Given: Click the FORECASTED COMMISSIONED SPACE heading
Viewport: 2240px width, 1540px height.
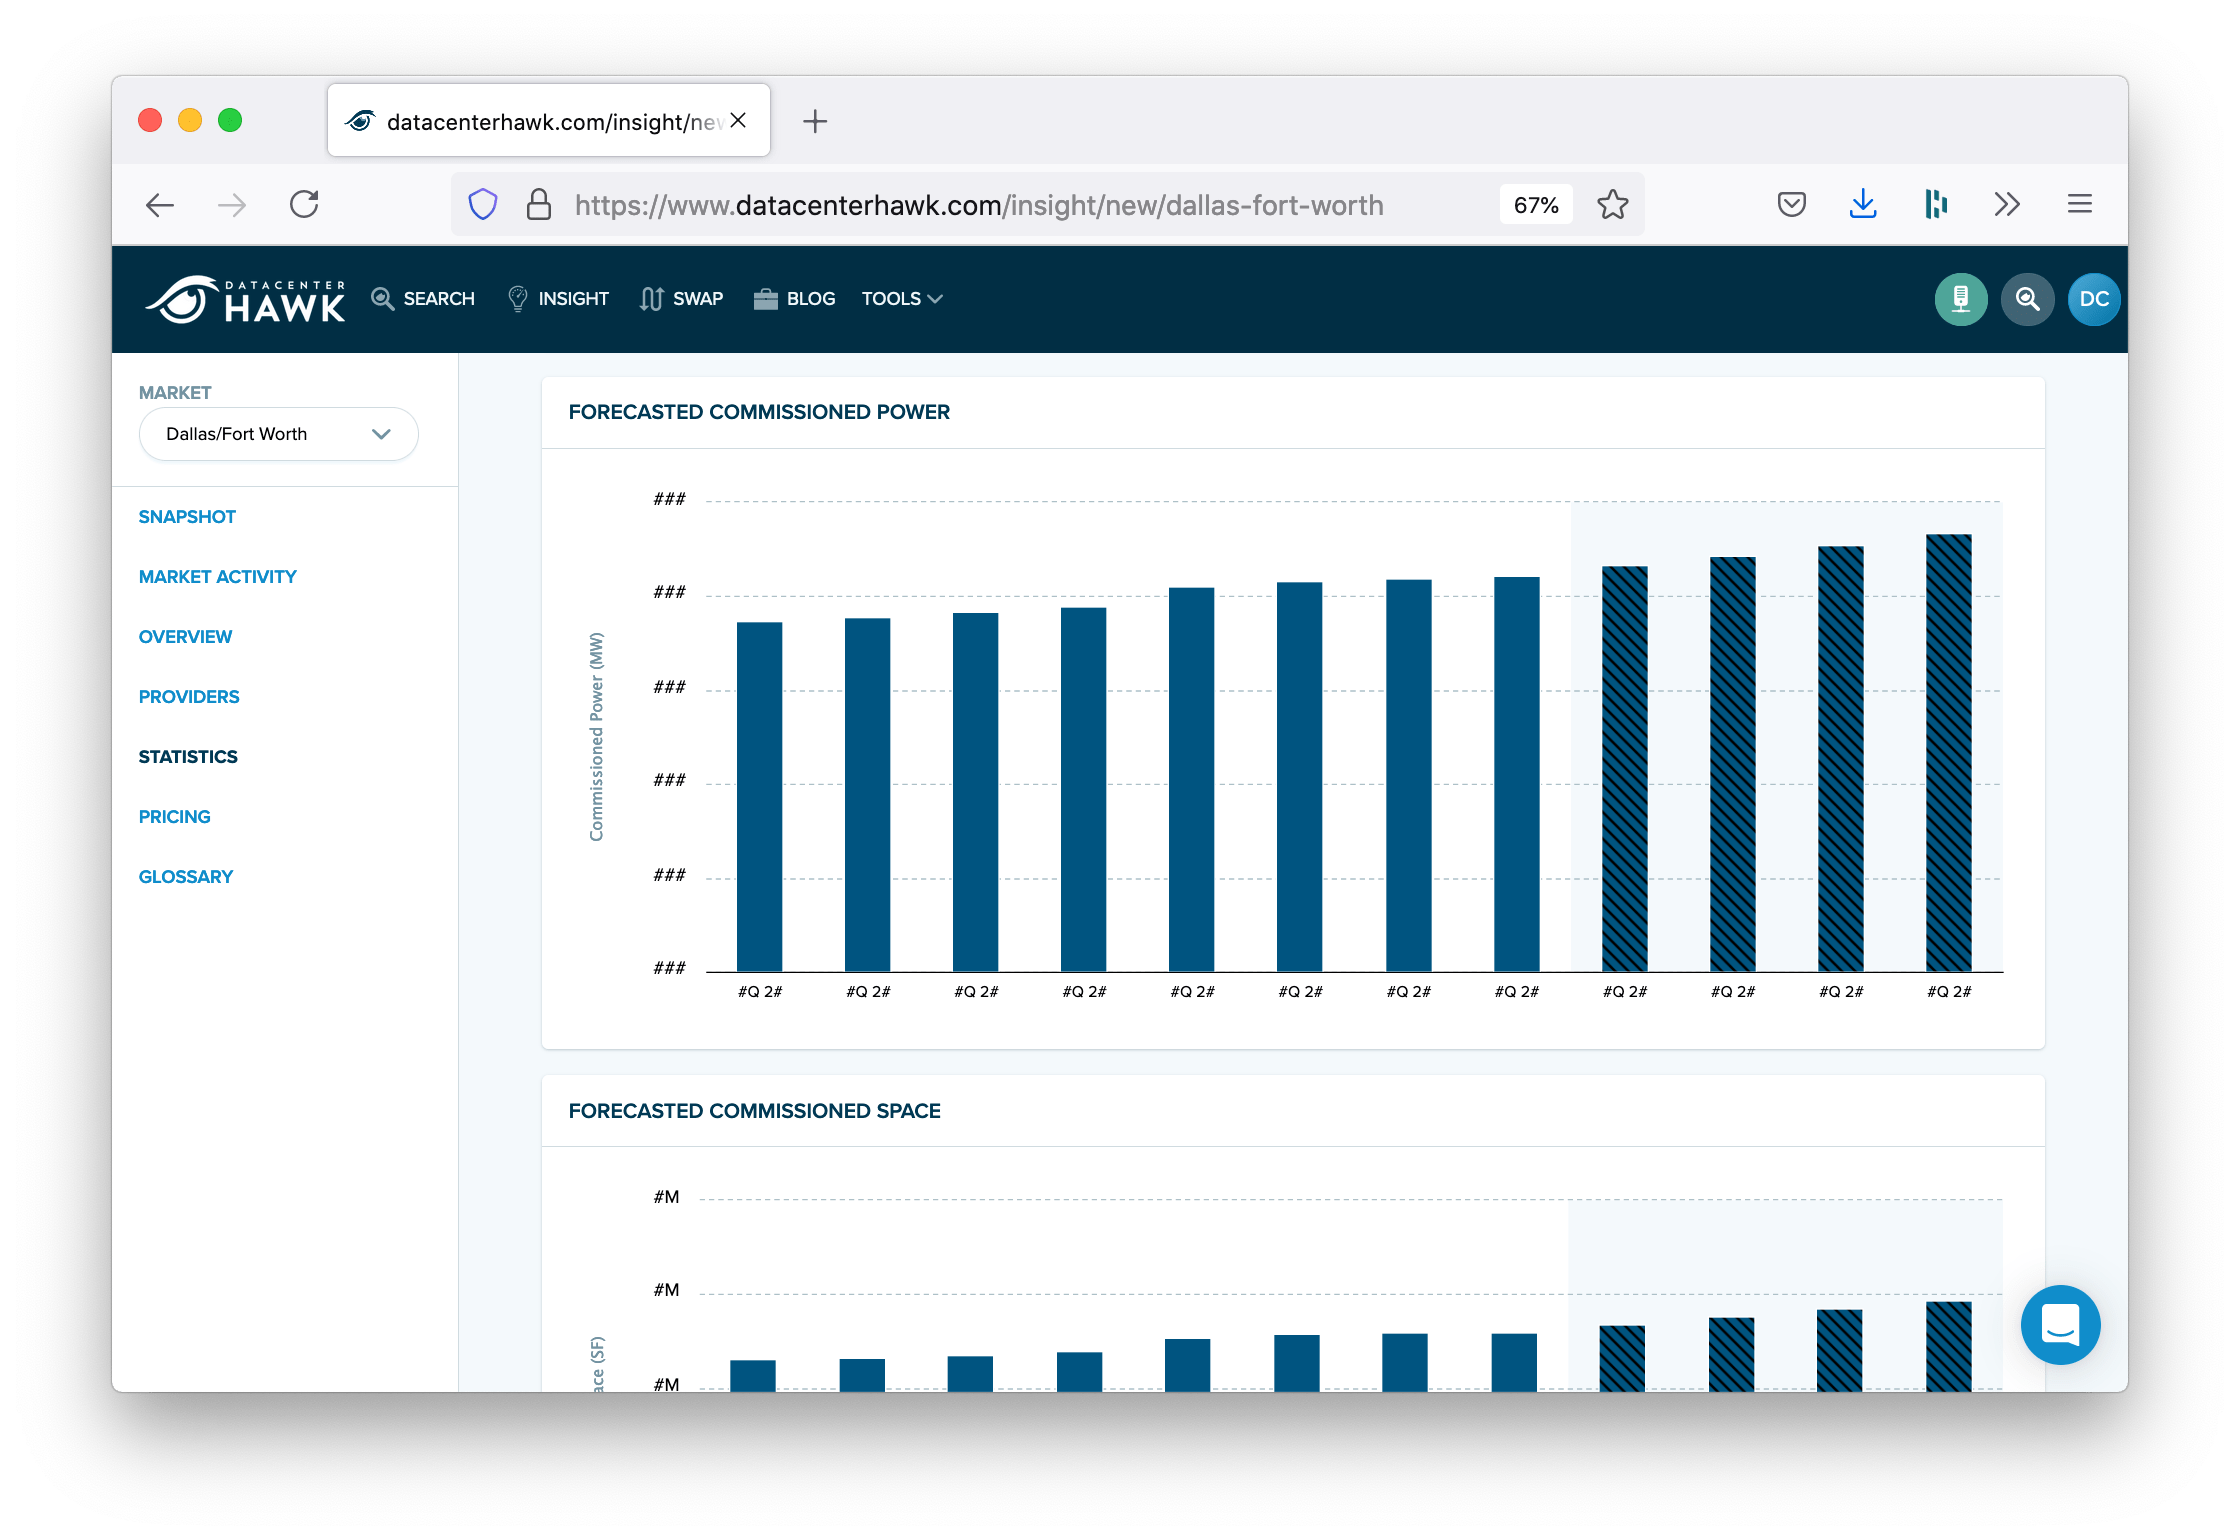Looking at the screenshot, I should point(754,1111).
